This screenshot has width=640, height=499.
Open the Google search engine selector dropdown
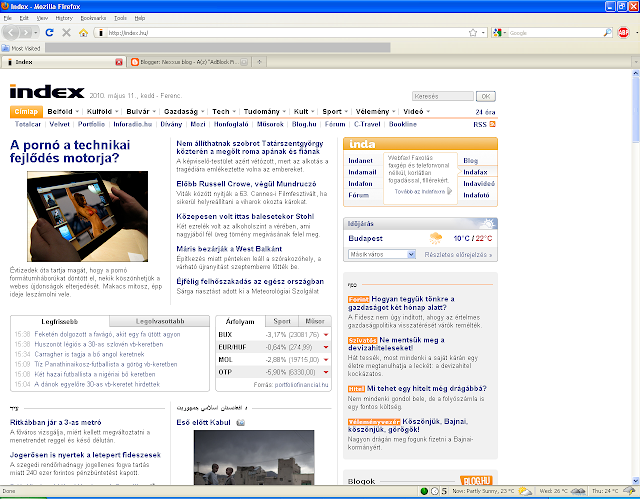tap(504, 33)
